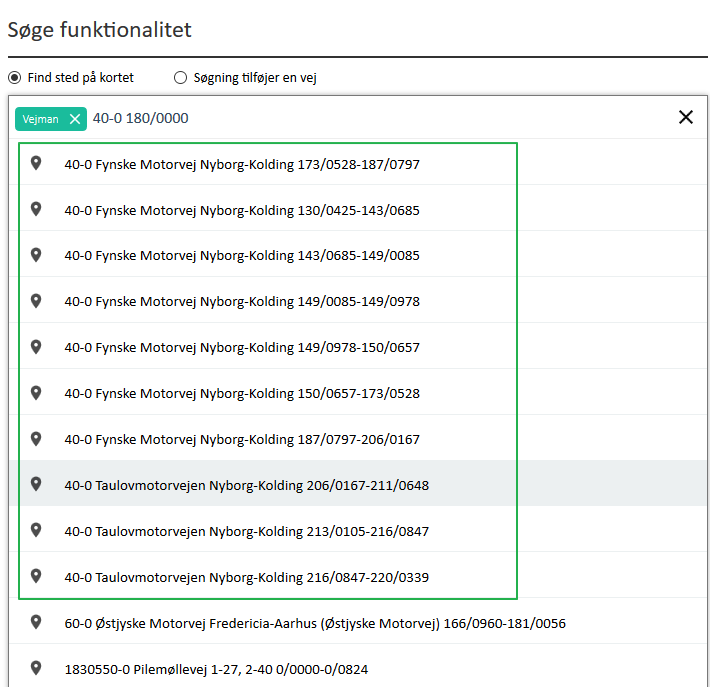
Task: Pick 60-0 Østjyske Motorvej Fredericia-Aarhus result
Action: 315,624
